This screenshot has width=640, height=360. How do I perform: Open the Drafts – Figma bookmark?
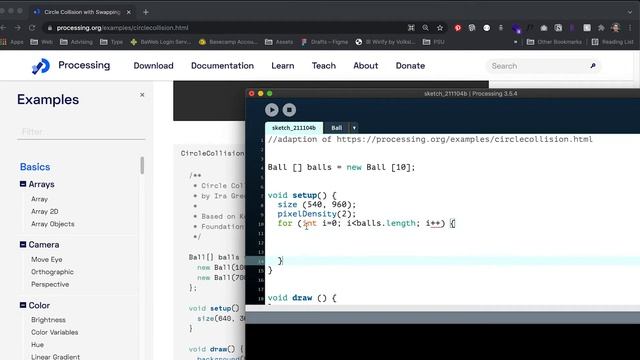(x=324, y=42)
